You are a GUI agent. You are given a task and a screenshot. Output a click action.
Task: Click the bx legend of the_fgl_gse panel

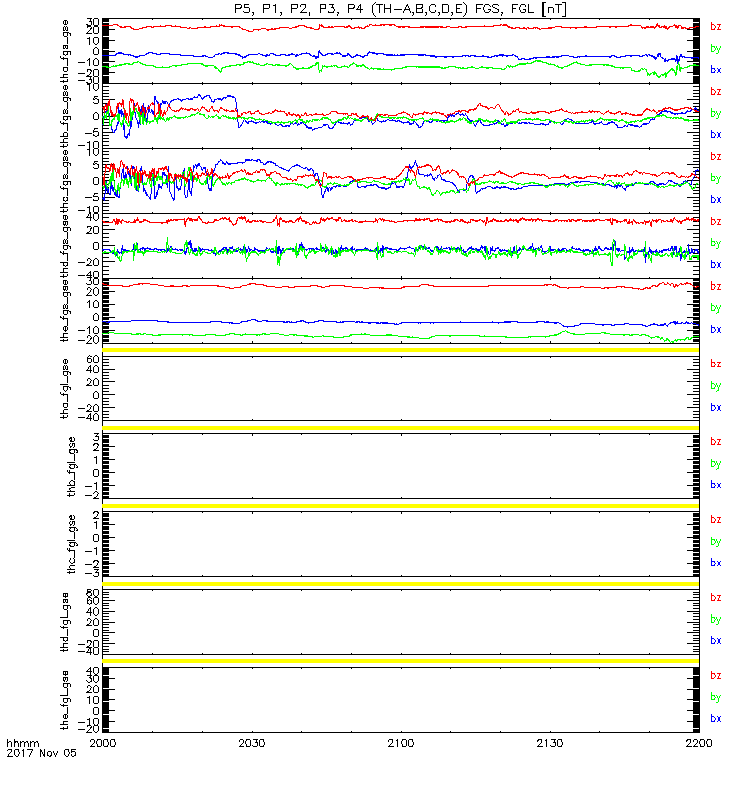pos(716,718)
